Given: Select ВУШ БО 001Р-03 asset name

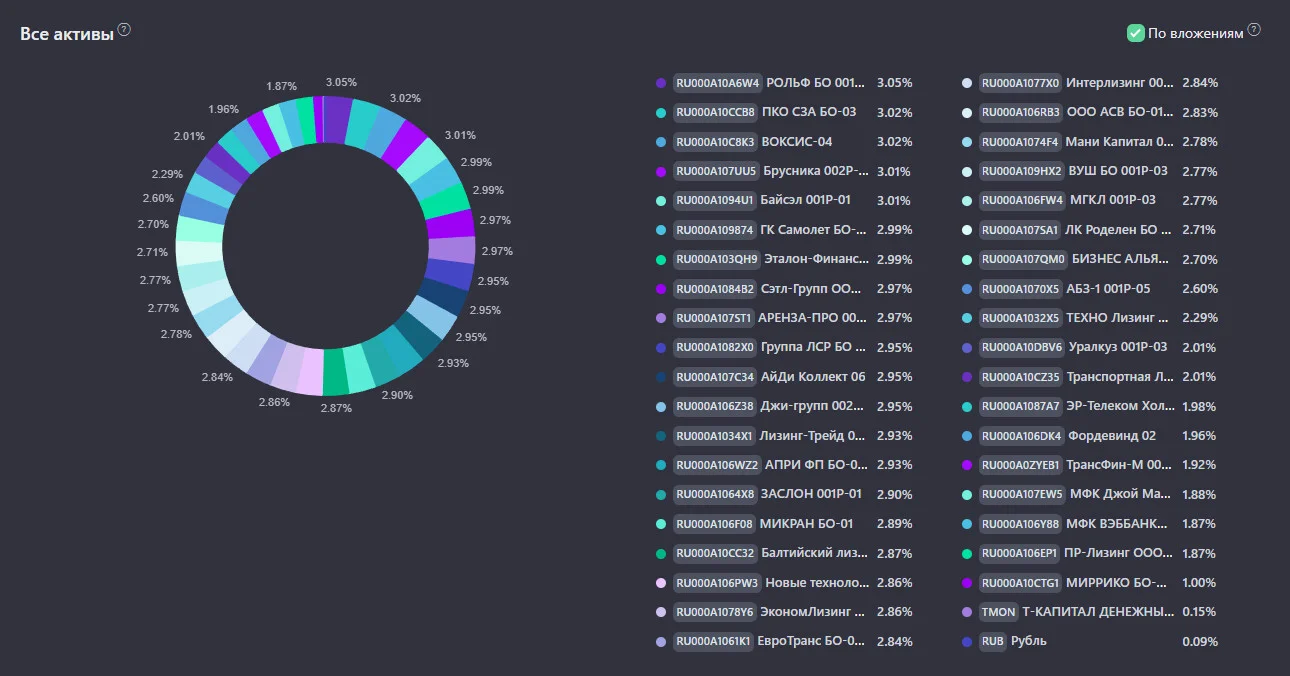Looking at the screenshot, I should (1118, 171).
